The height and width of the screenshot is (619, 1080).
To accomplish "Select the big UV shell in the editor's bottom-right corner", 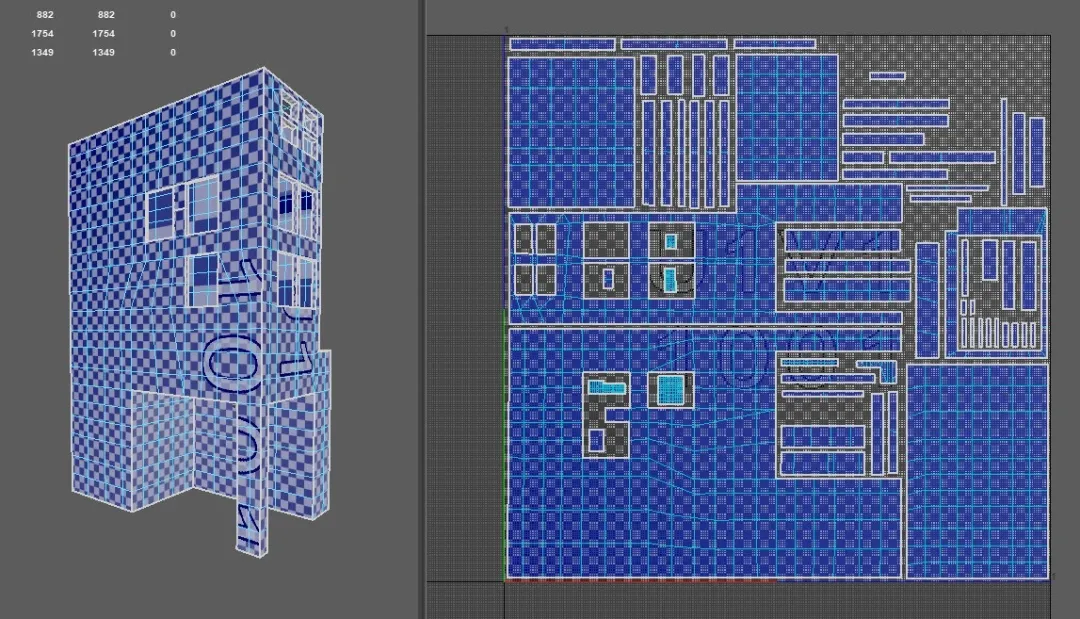I will click(x=977, y=471).
